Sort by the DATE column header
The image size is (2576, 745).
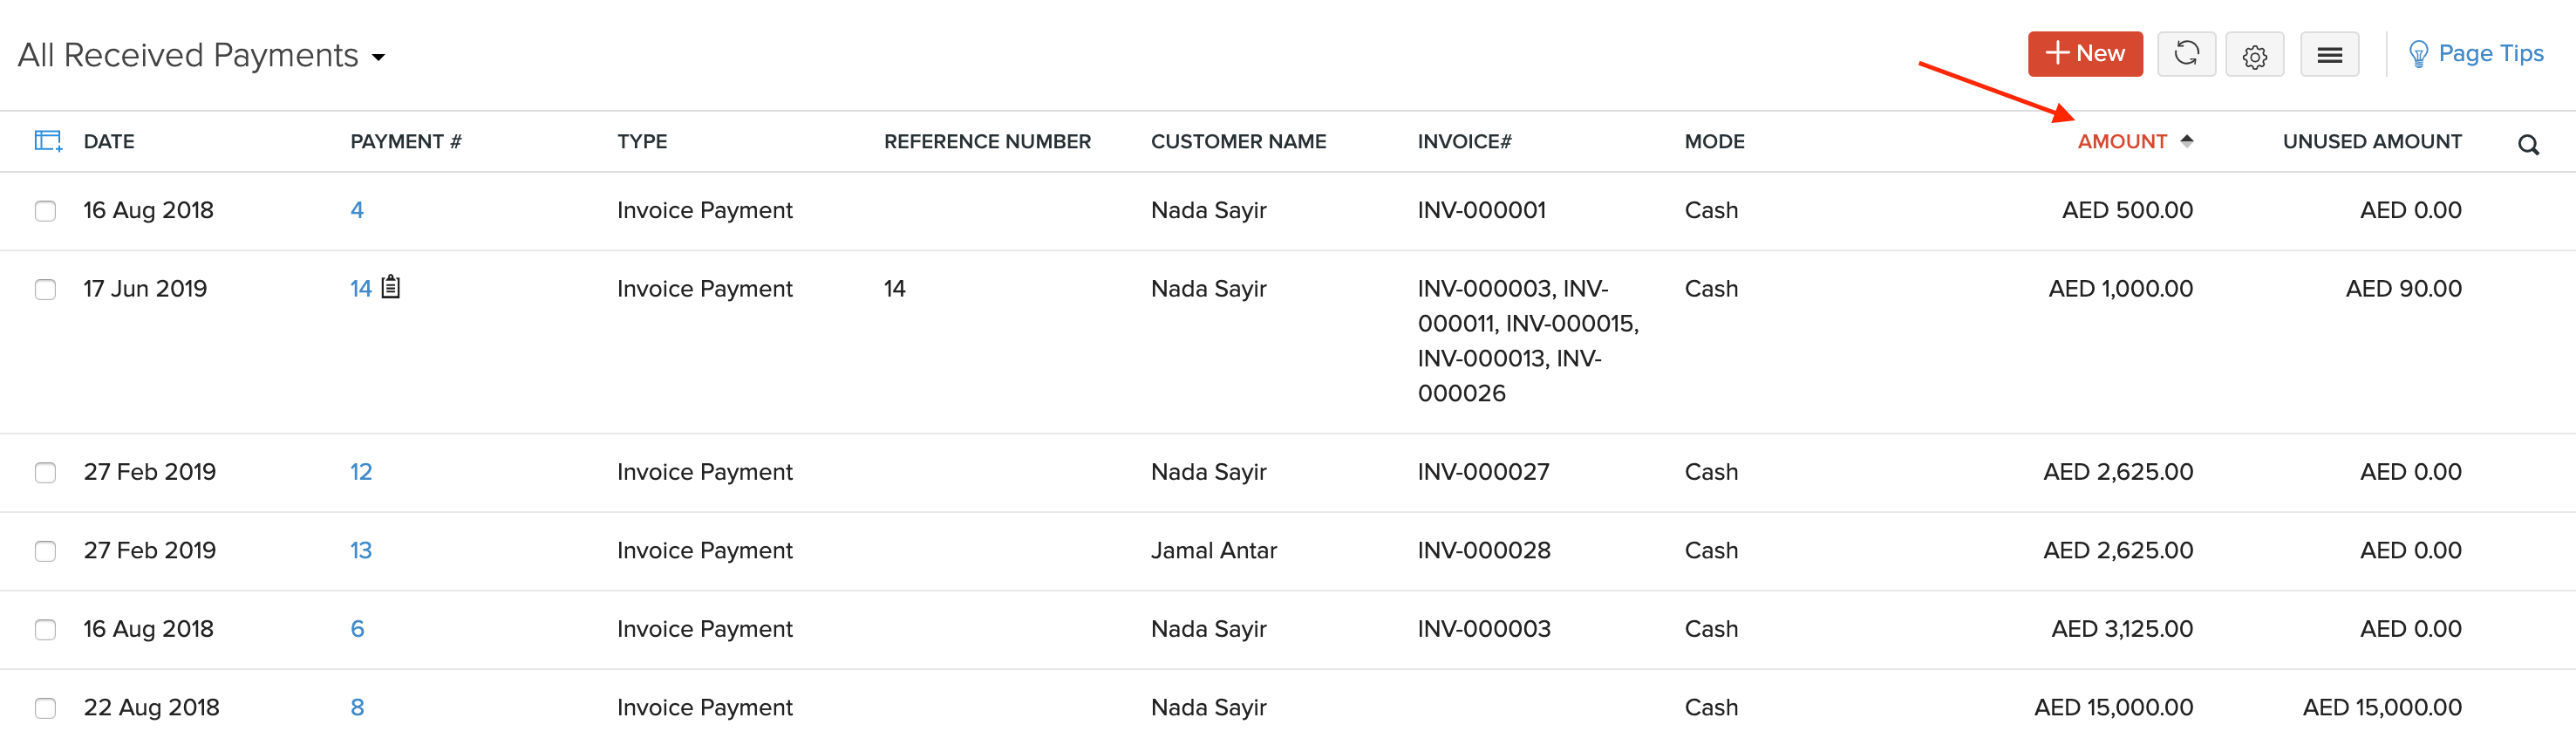tap(108, 141)
